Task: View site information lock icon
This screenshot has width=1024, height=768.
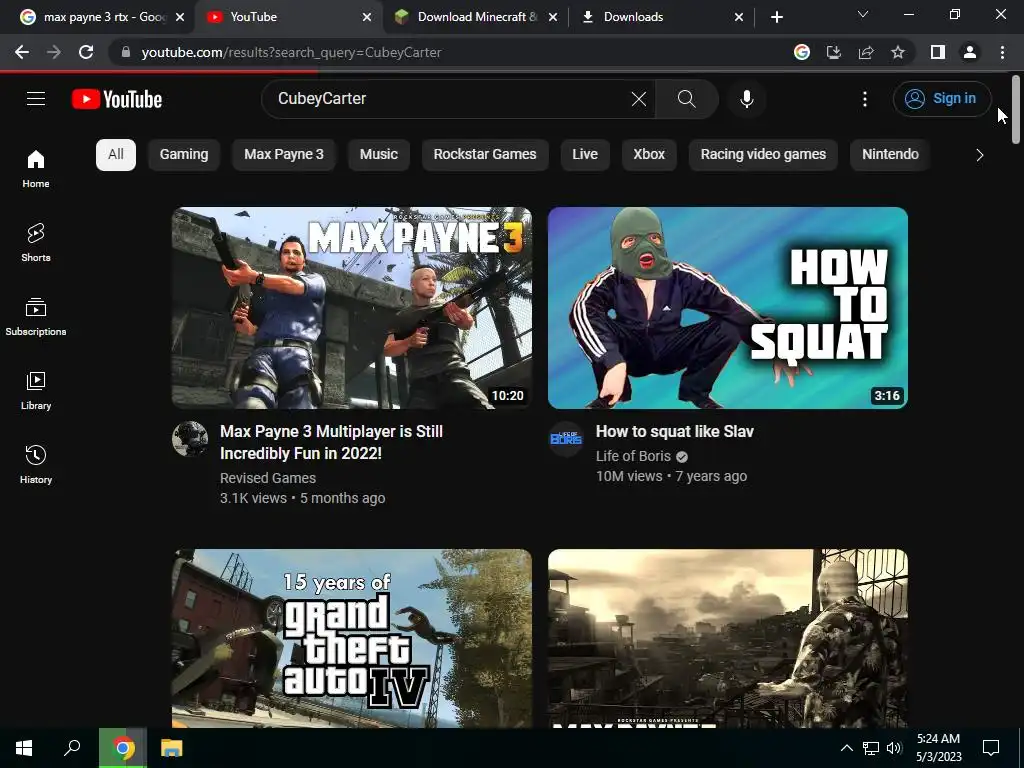Action: tap(126, 52)
